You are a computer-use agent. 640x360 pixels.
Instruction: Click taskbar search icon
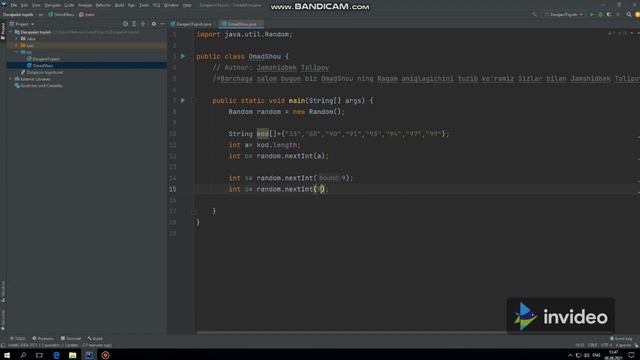(x=23, y=355)
